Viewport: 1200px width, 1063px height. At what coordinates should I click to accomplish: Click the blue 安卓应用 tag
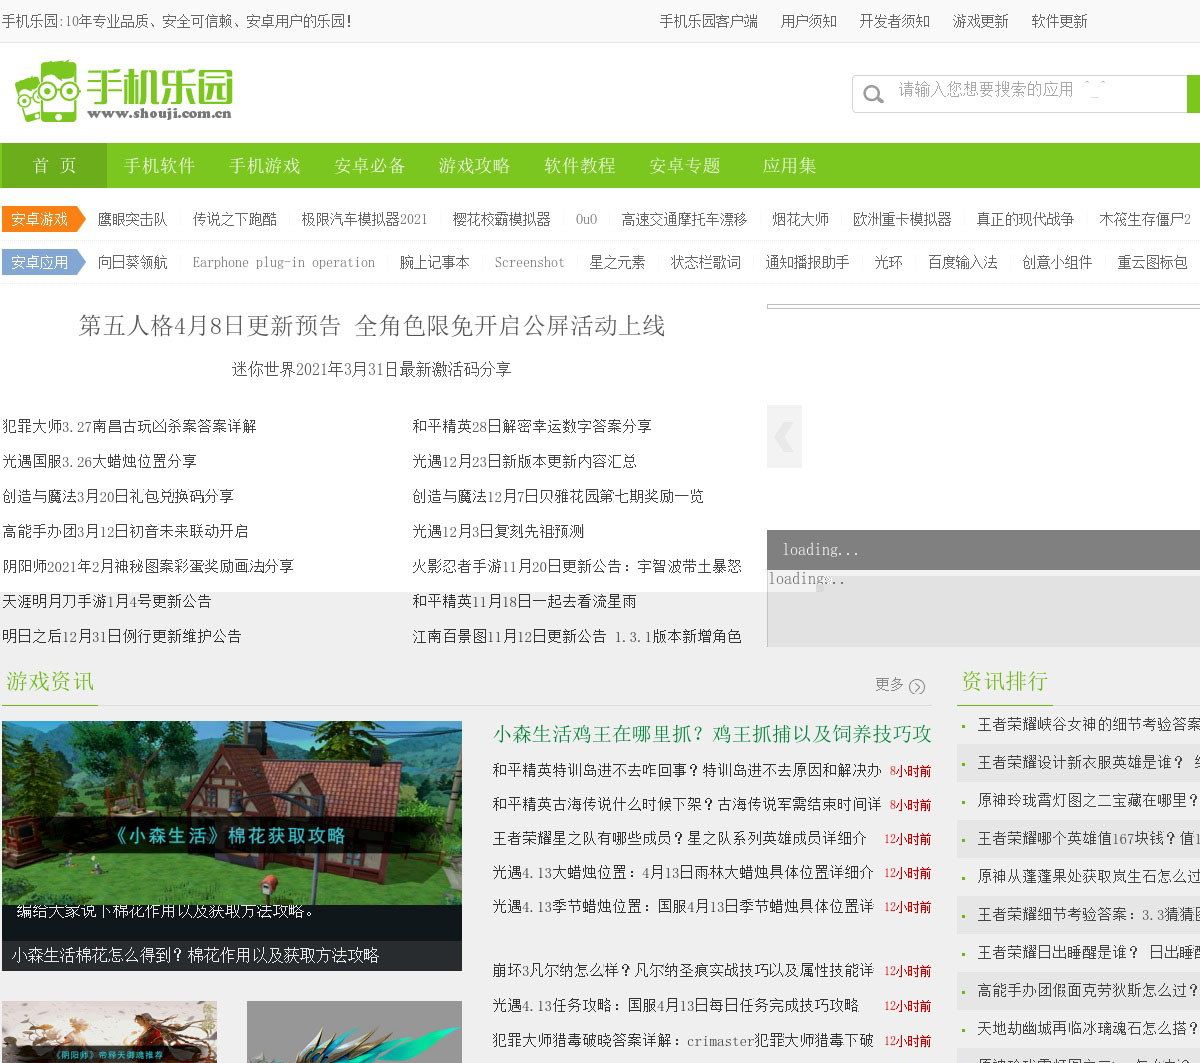[41, 262]
